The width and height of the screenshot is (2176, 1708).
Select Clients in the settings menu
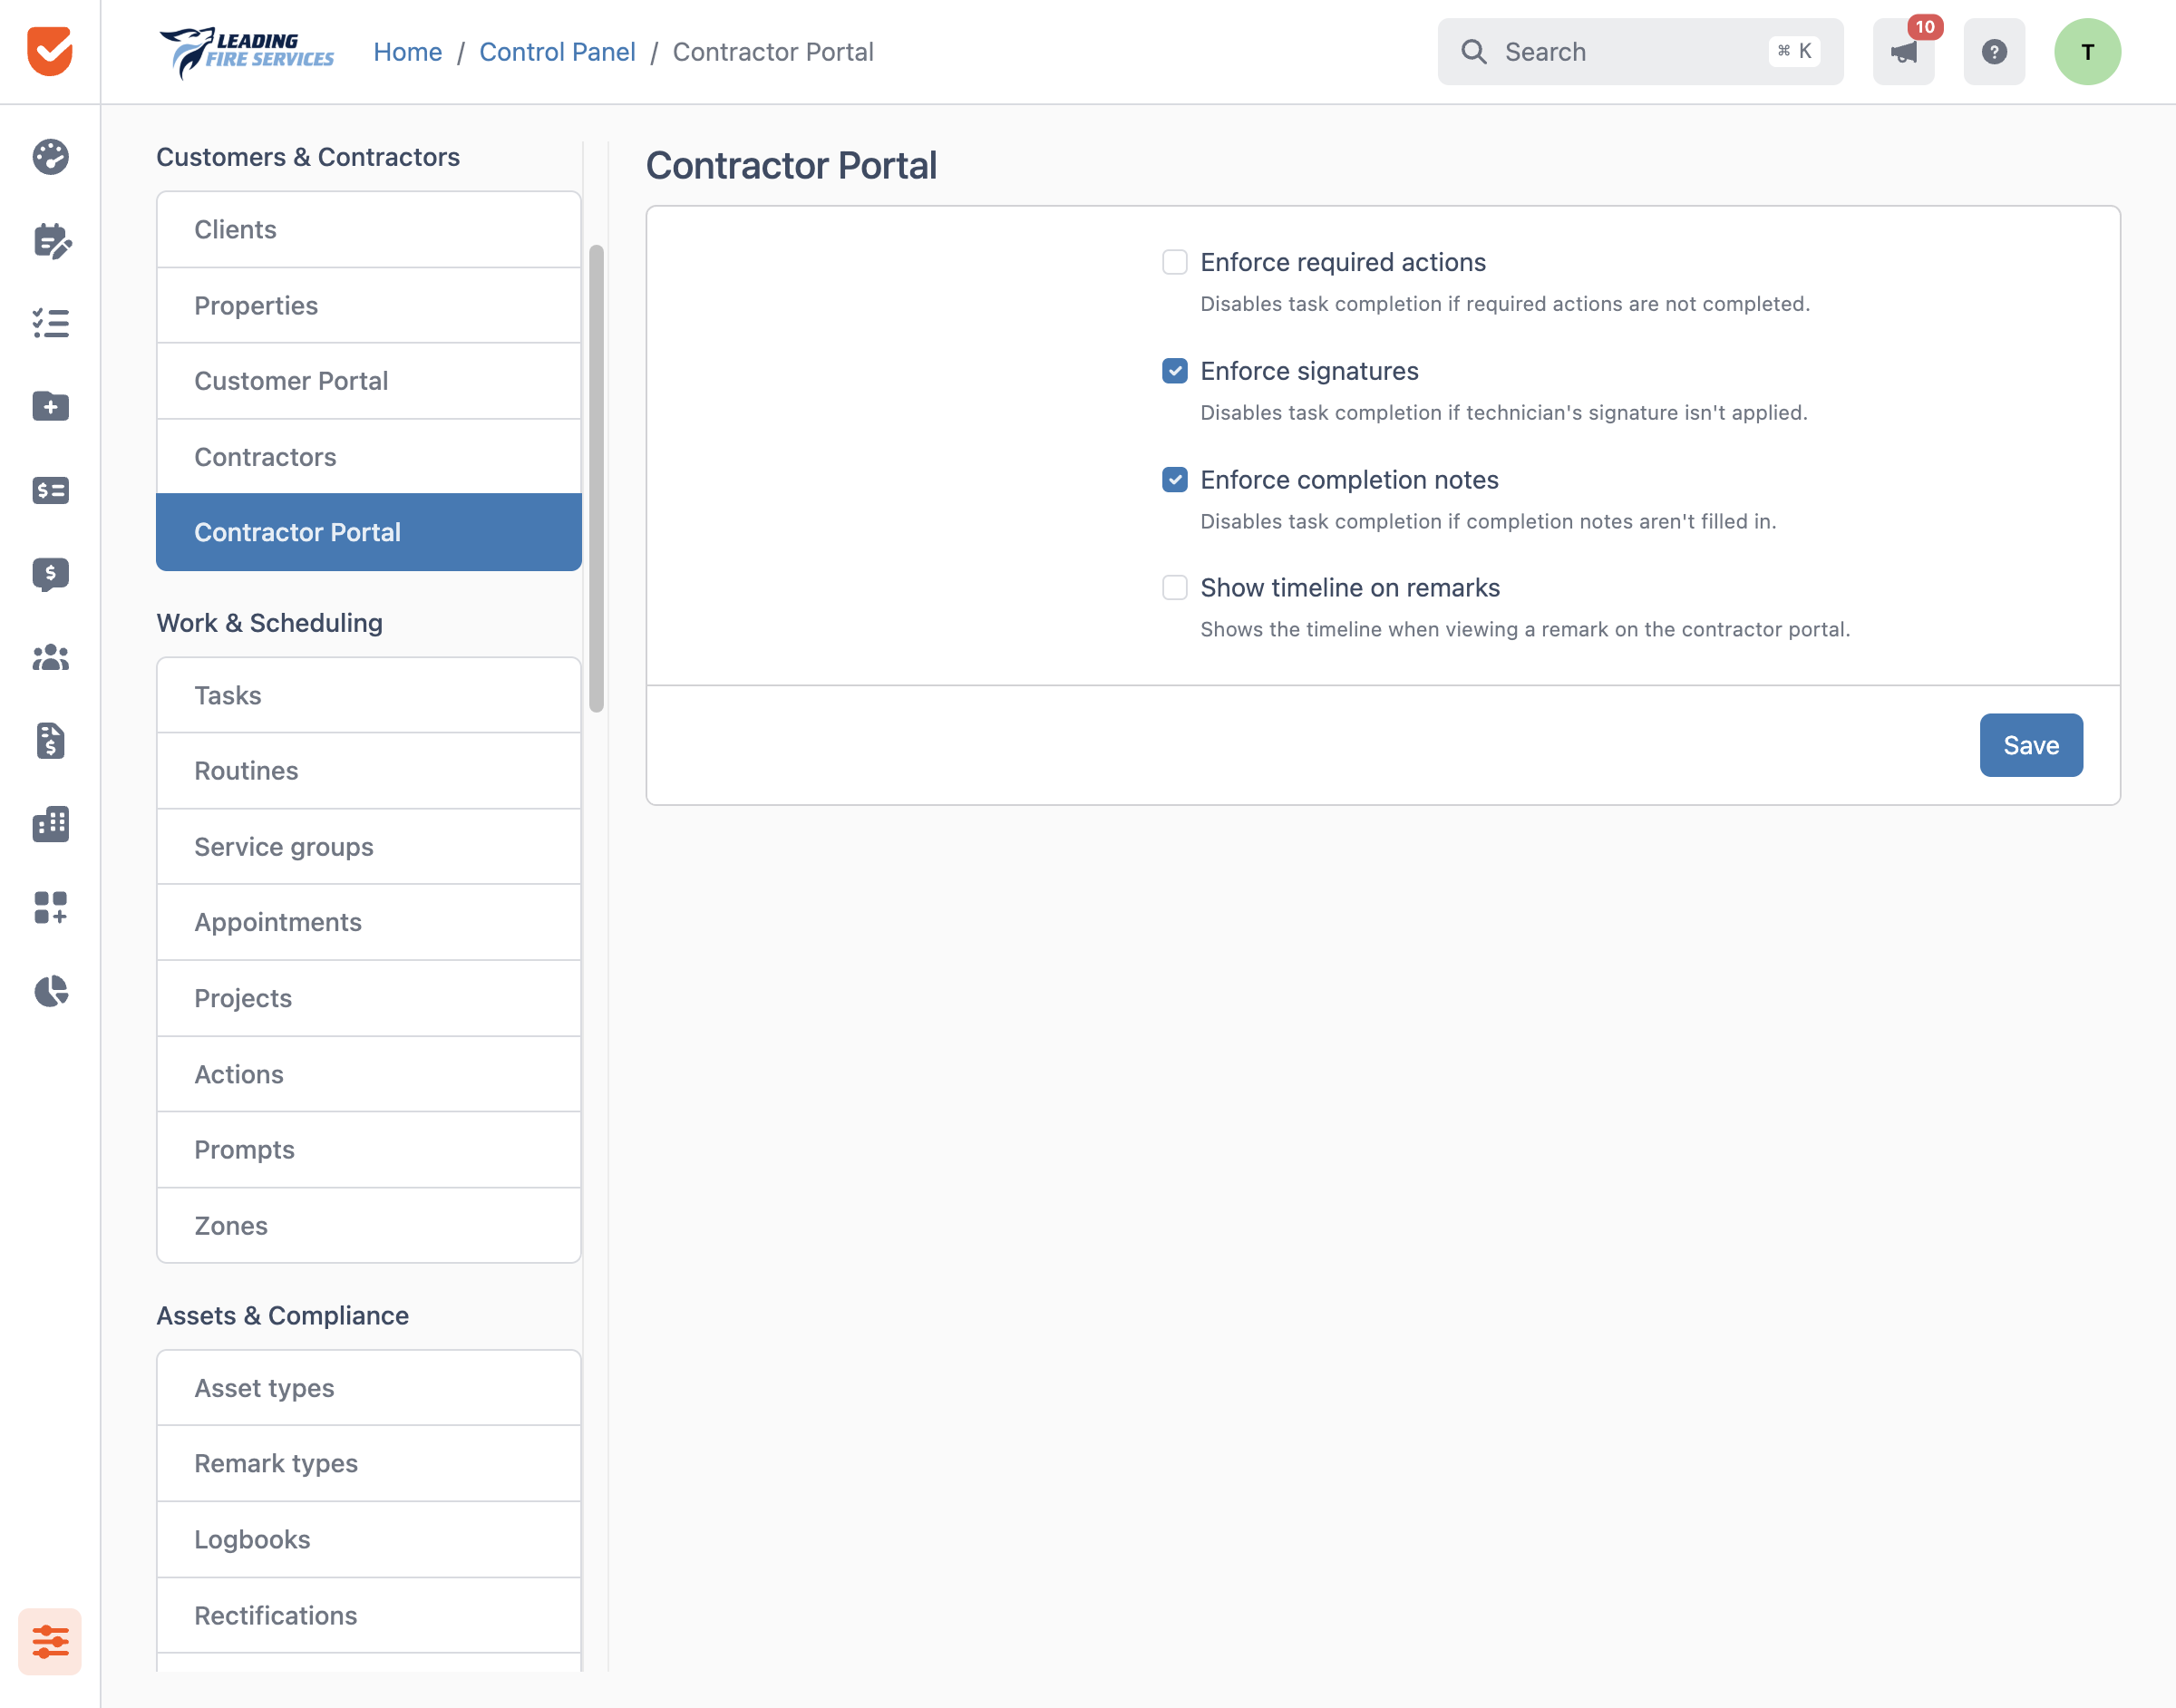tap(369, 230)
